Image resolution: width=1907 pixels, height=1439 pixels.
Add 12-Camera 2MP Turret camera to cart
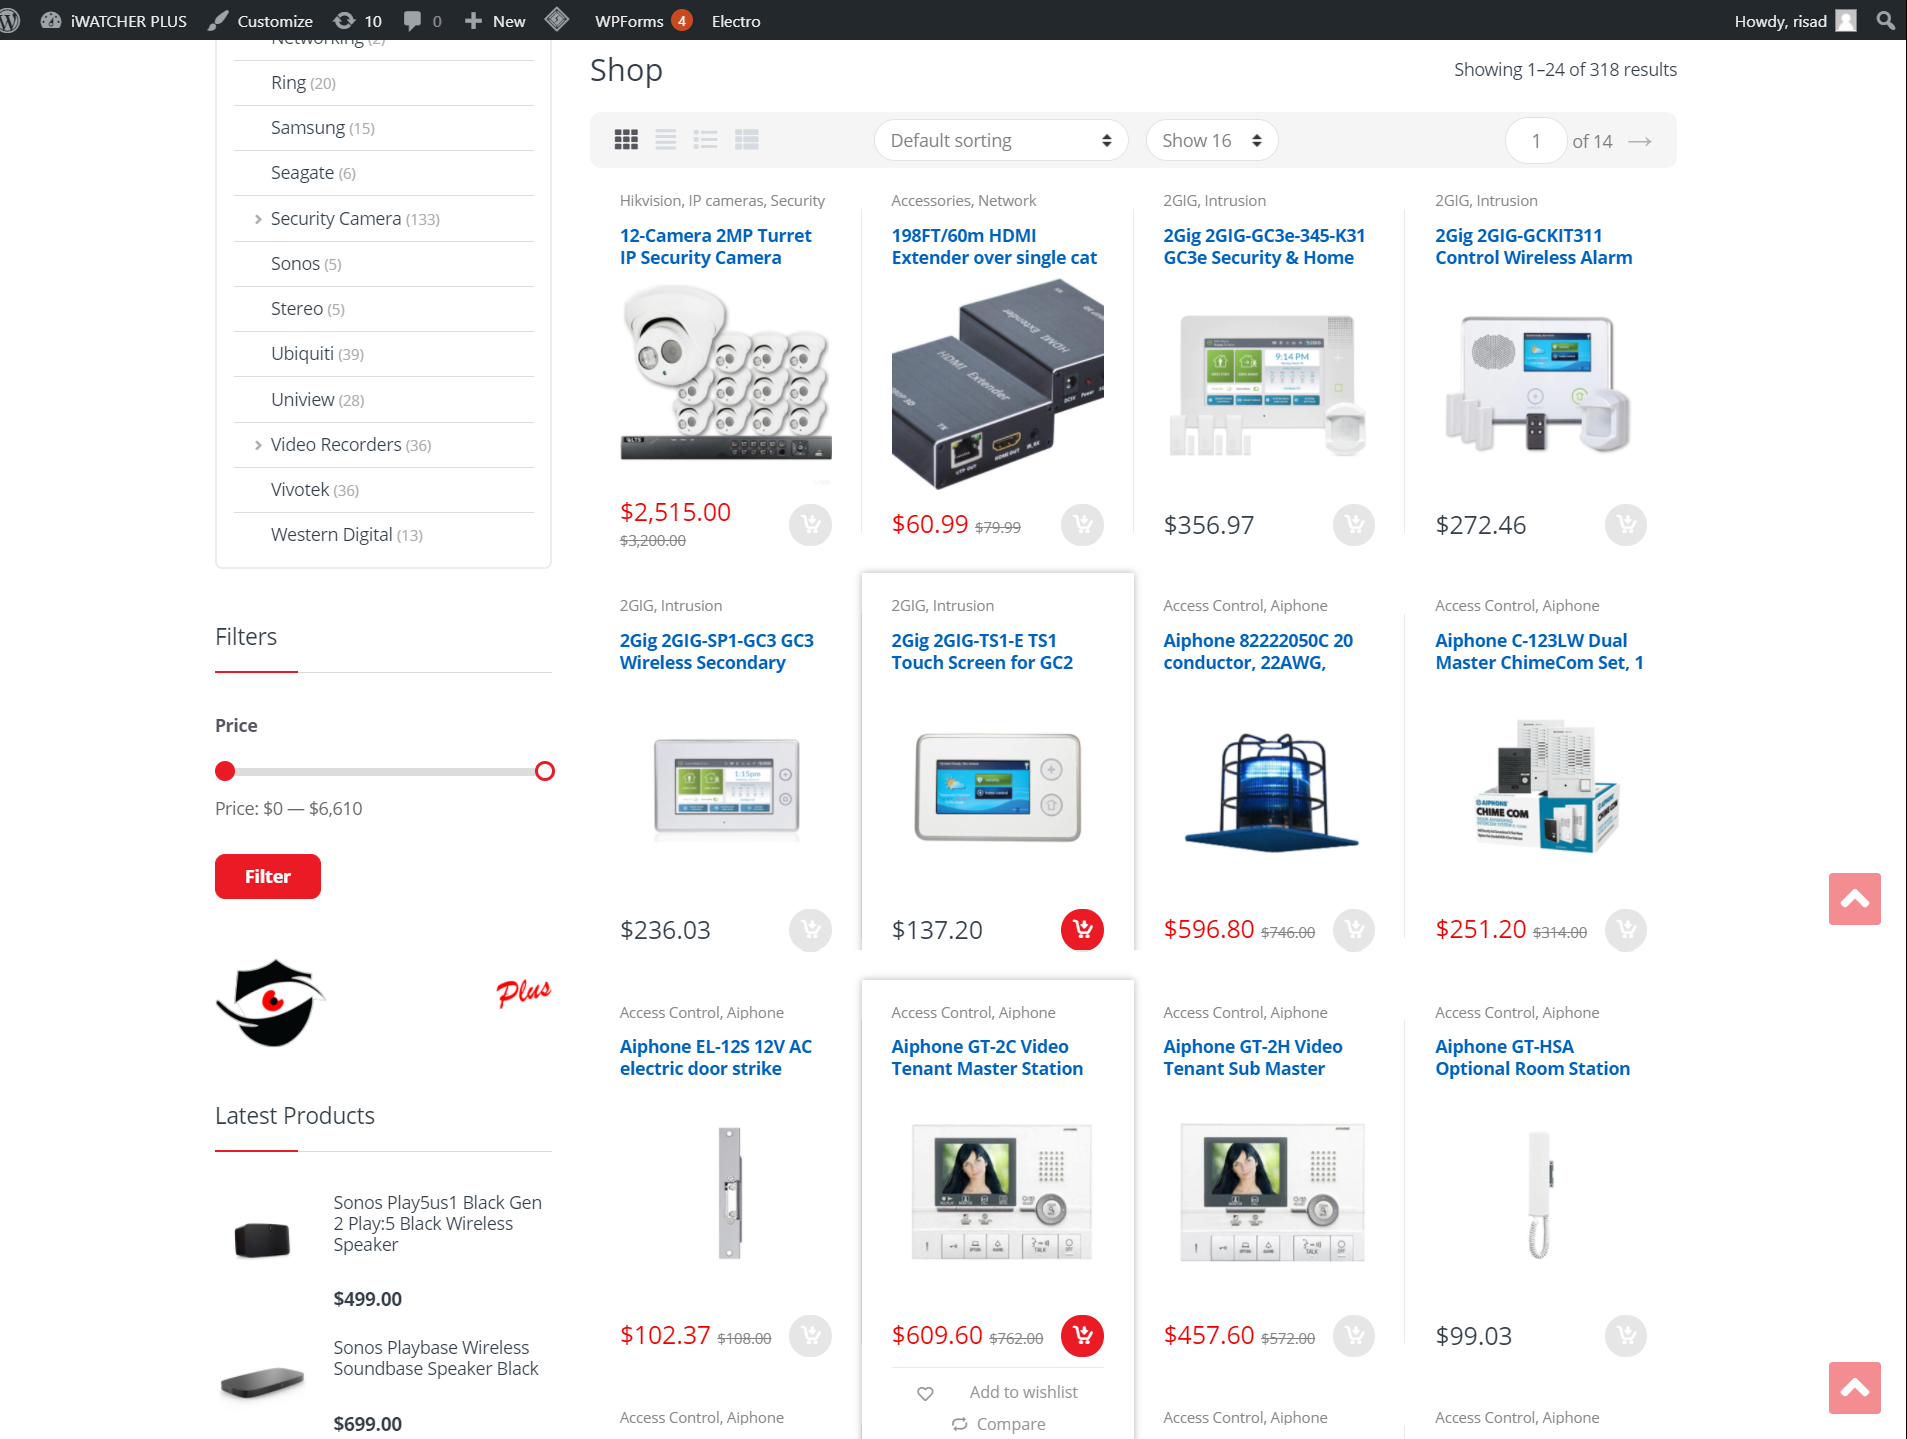[810, 524]
